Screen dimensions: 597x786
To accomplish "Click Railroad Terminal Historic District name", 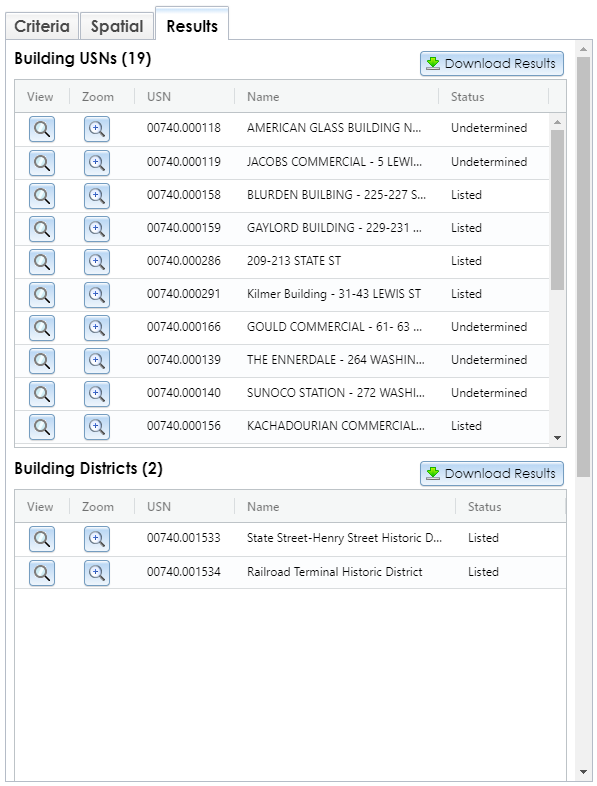I will tap(335, 572).
